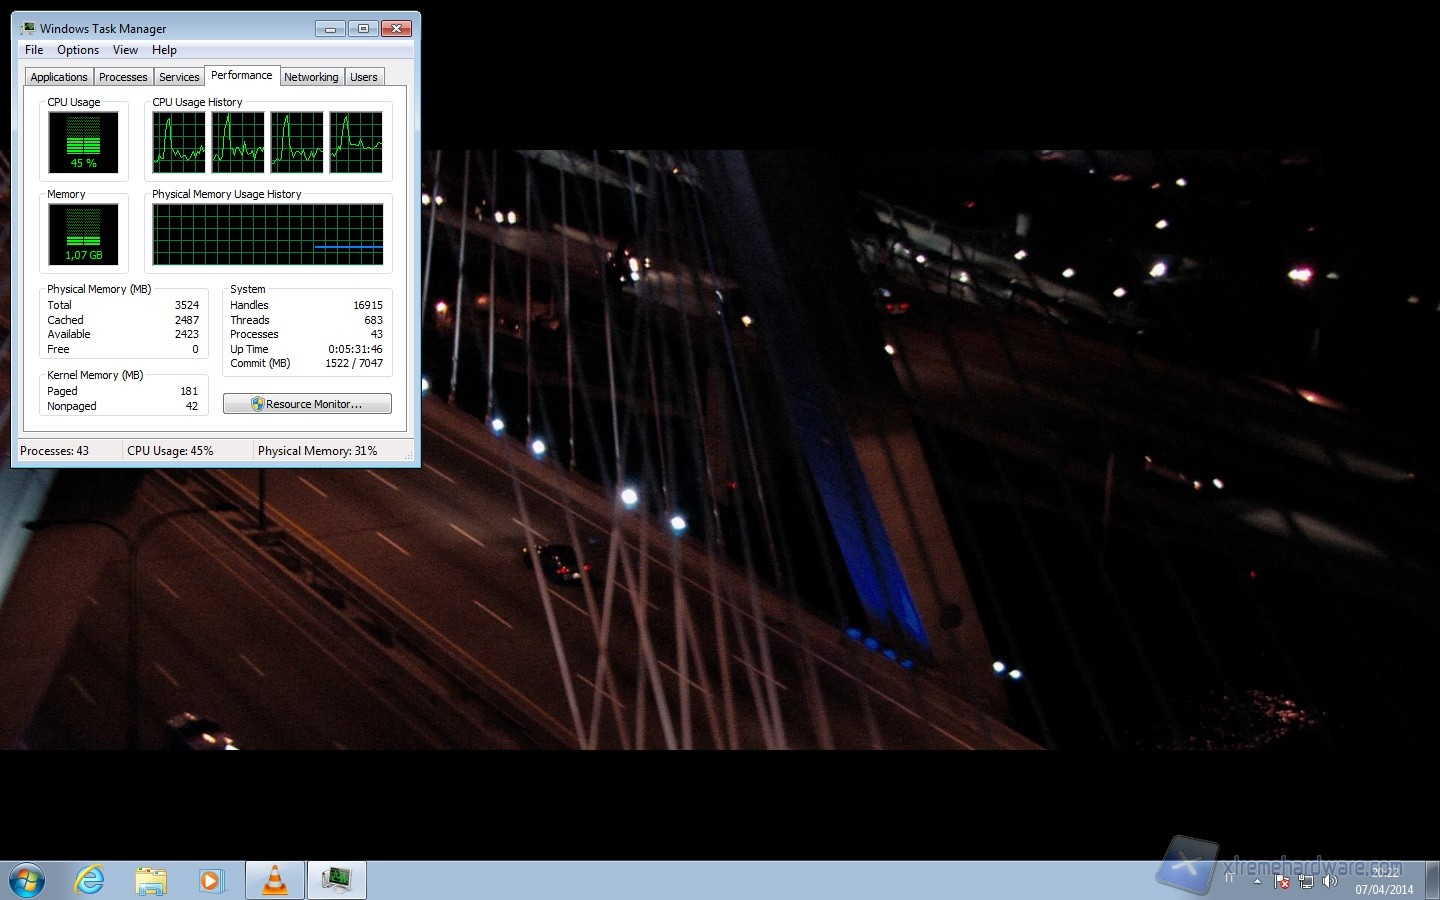The image size is (1440, 900).
Task: Open Action Center flag icon
Action: coord(1282,881)
